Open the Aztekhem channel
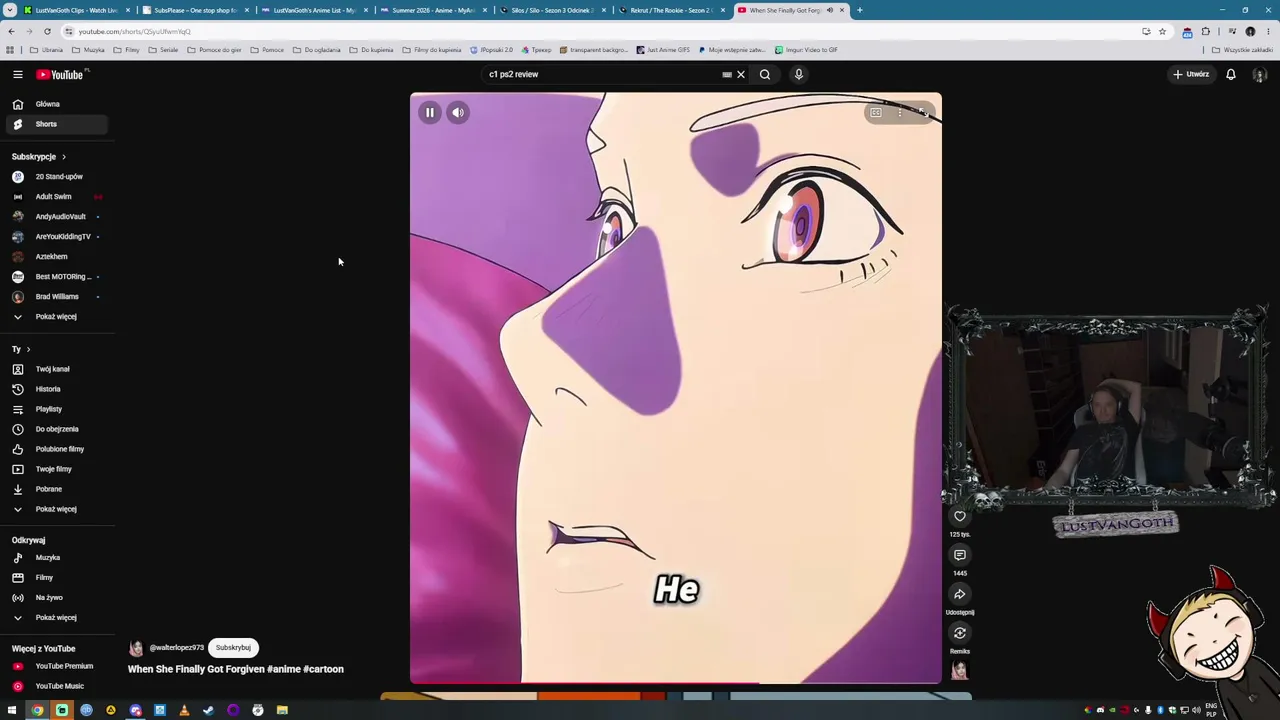Viewport: 1280px width, 720px height. [x=56, y=257]
